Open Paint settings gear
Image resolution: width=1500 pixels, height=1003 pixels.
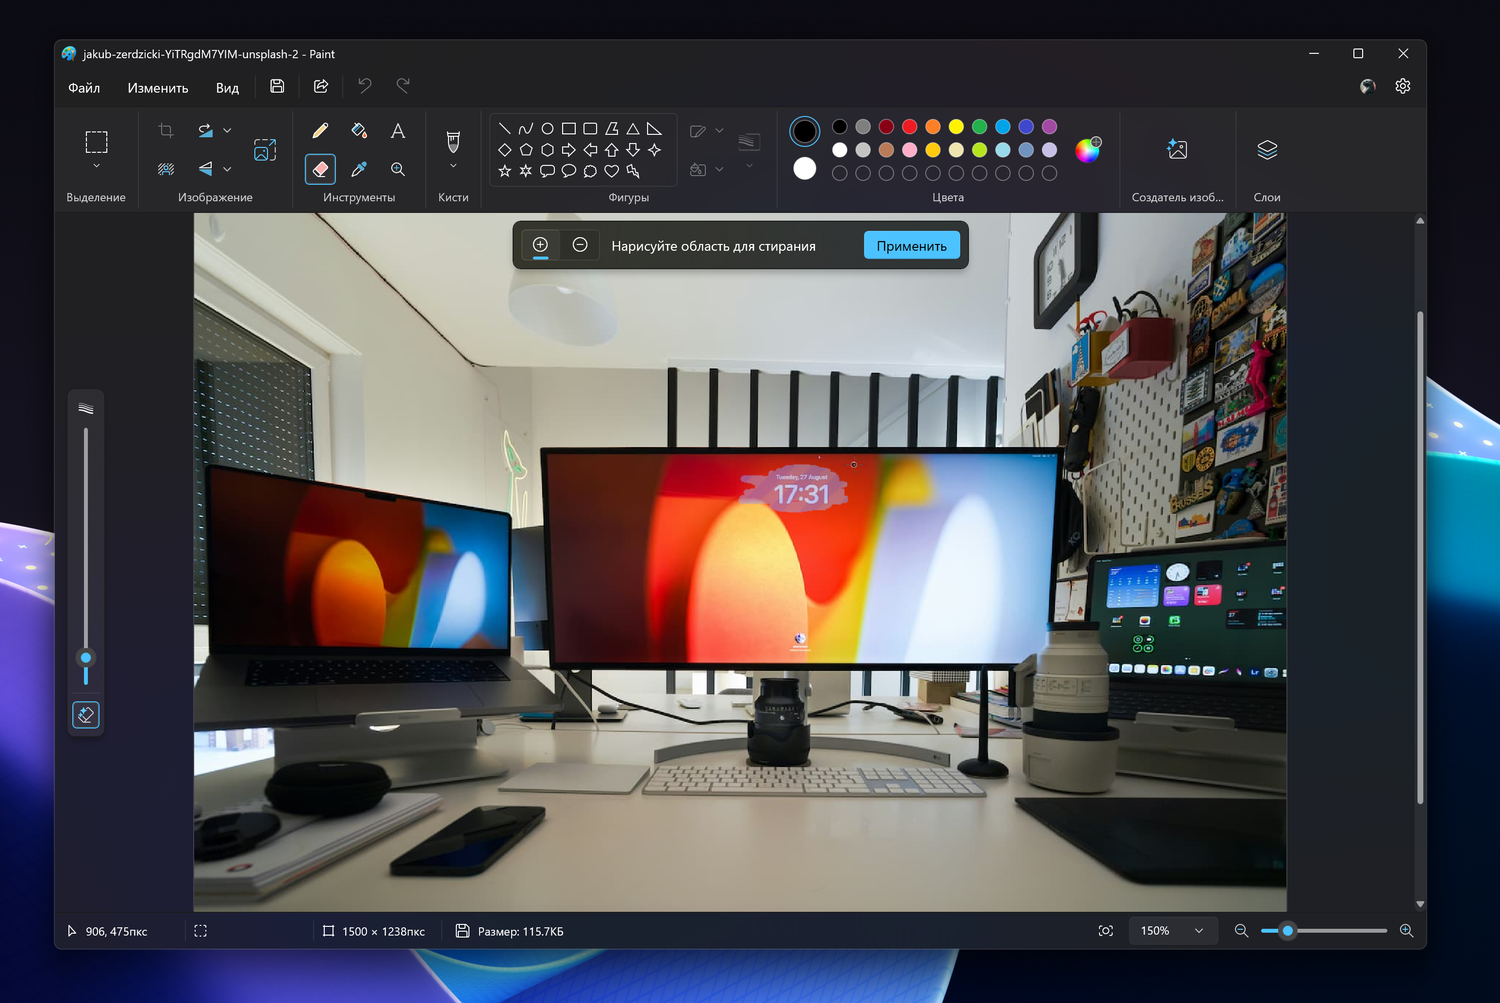[1403, 87]
